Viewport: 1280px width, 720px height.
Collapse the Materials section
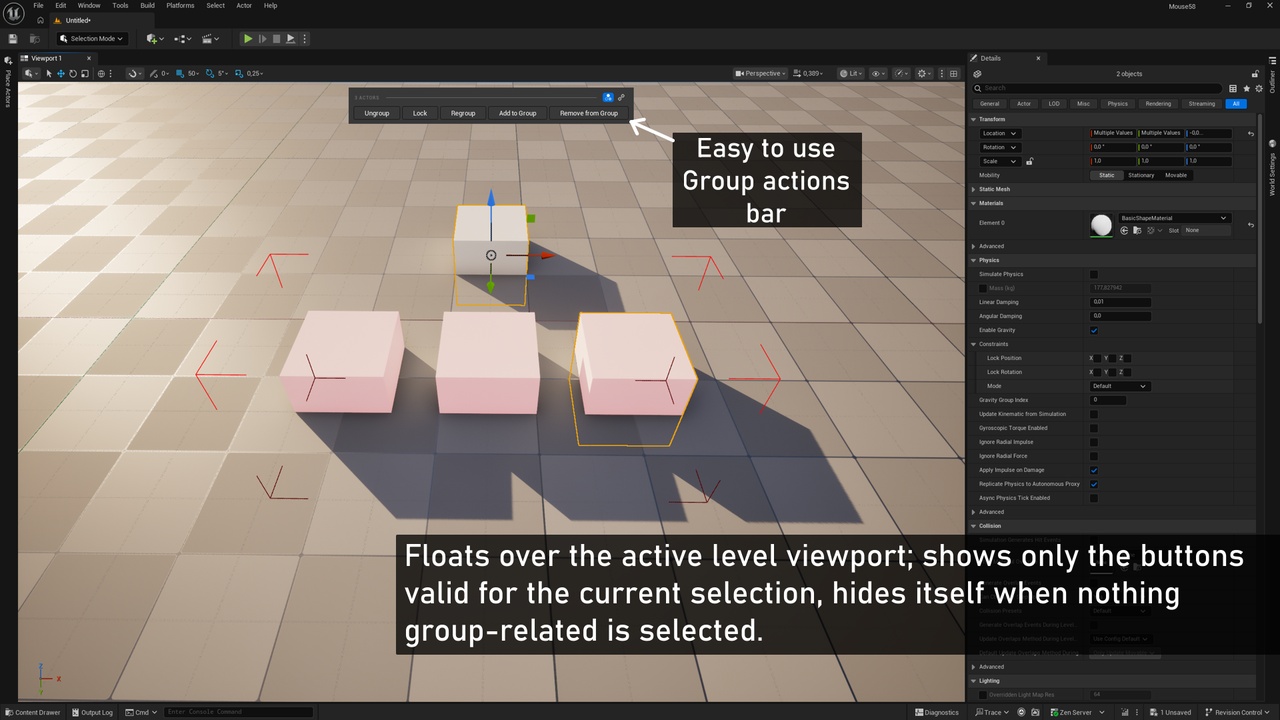(975, 203)
